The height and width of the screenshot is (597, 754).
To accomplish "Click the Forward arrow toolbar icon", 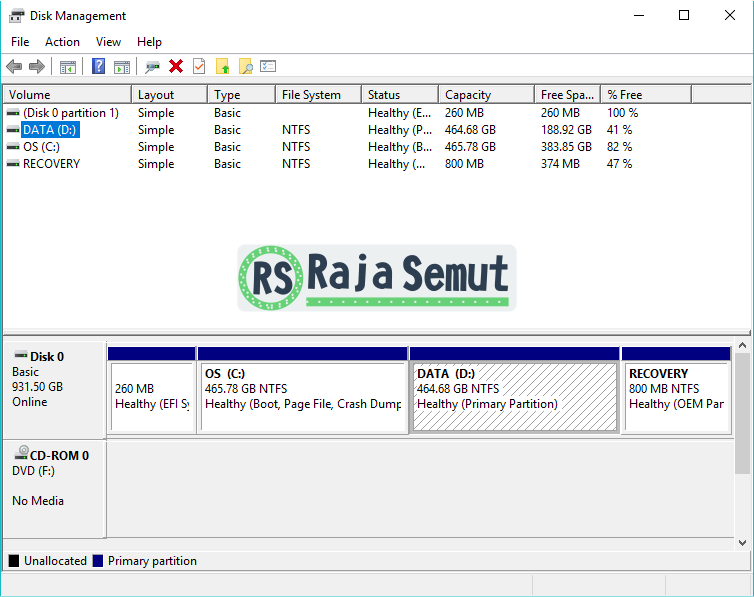I will pyautogui.click(x=37, y=66).
